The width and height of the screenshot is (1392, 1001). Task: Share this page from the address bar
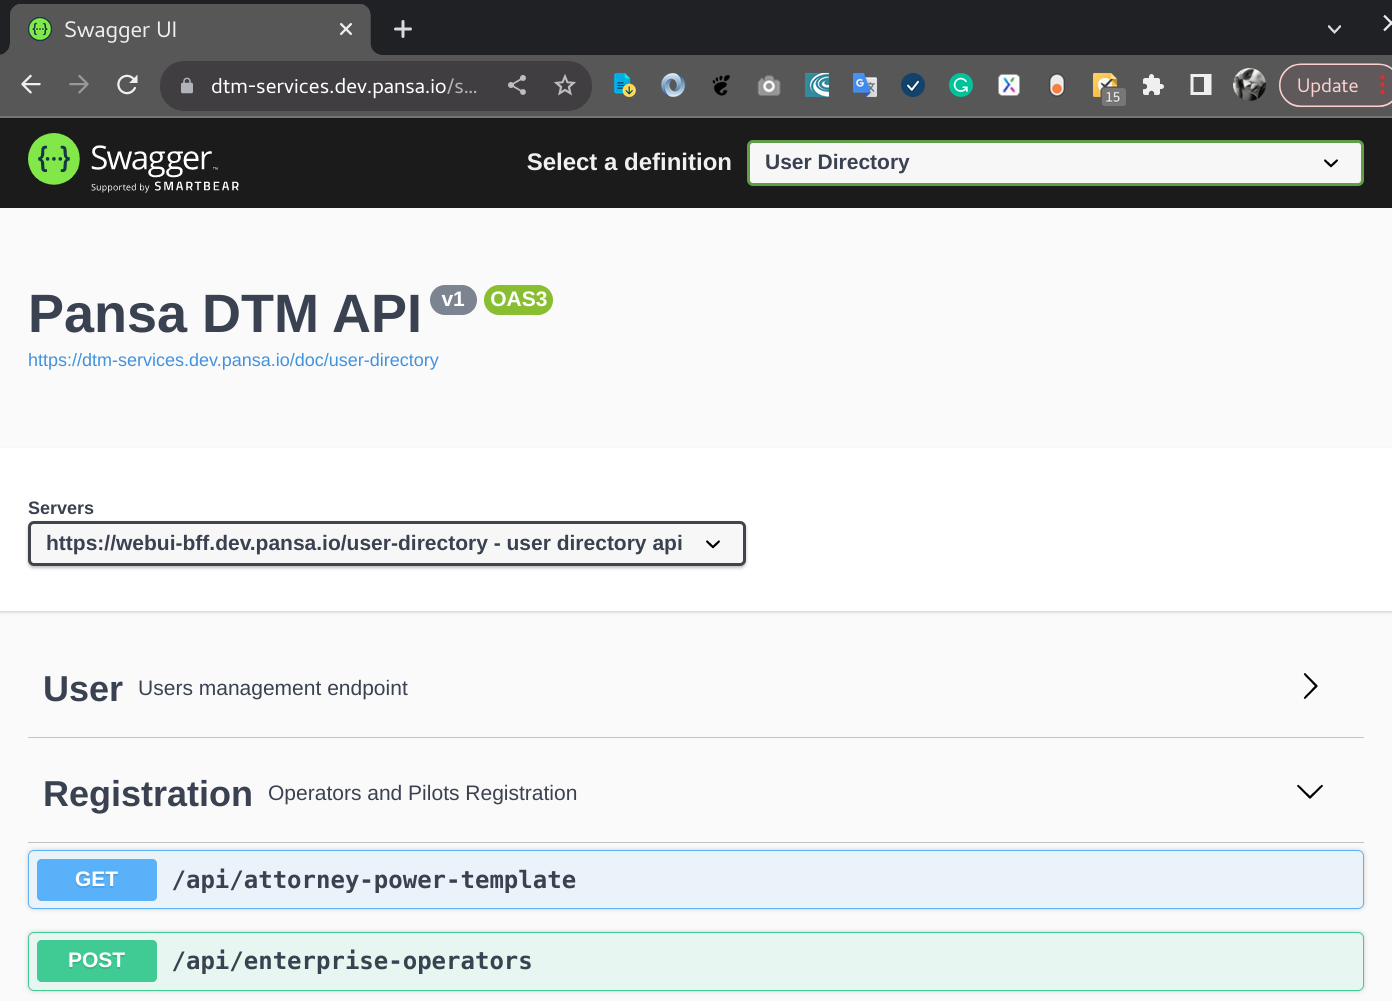pyautogui.click(x=517, y=85)
